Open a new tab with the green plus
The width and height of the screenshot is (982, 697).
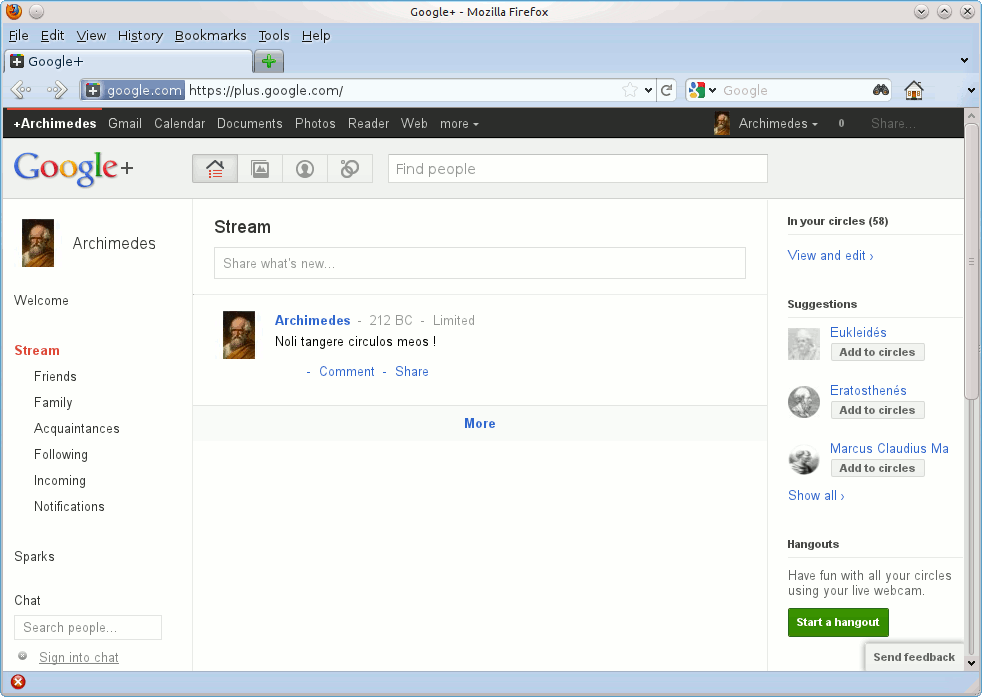click(269, 61)
